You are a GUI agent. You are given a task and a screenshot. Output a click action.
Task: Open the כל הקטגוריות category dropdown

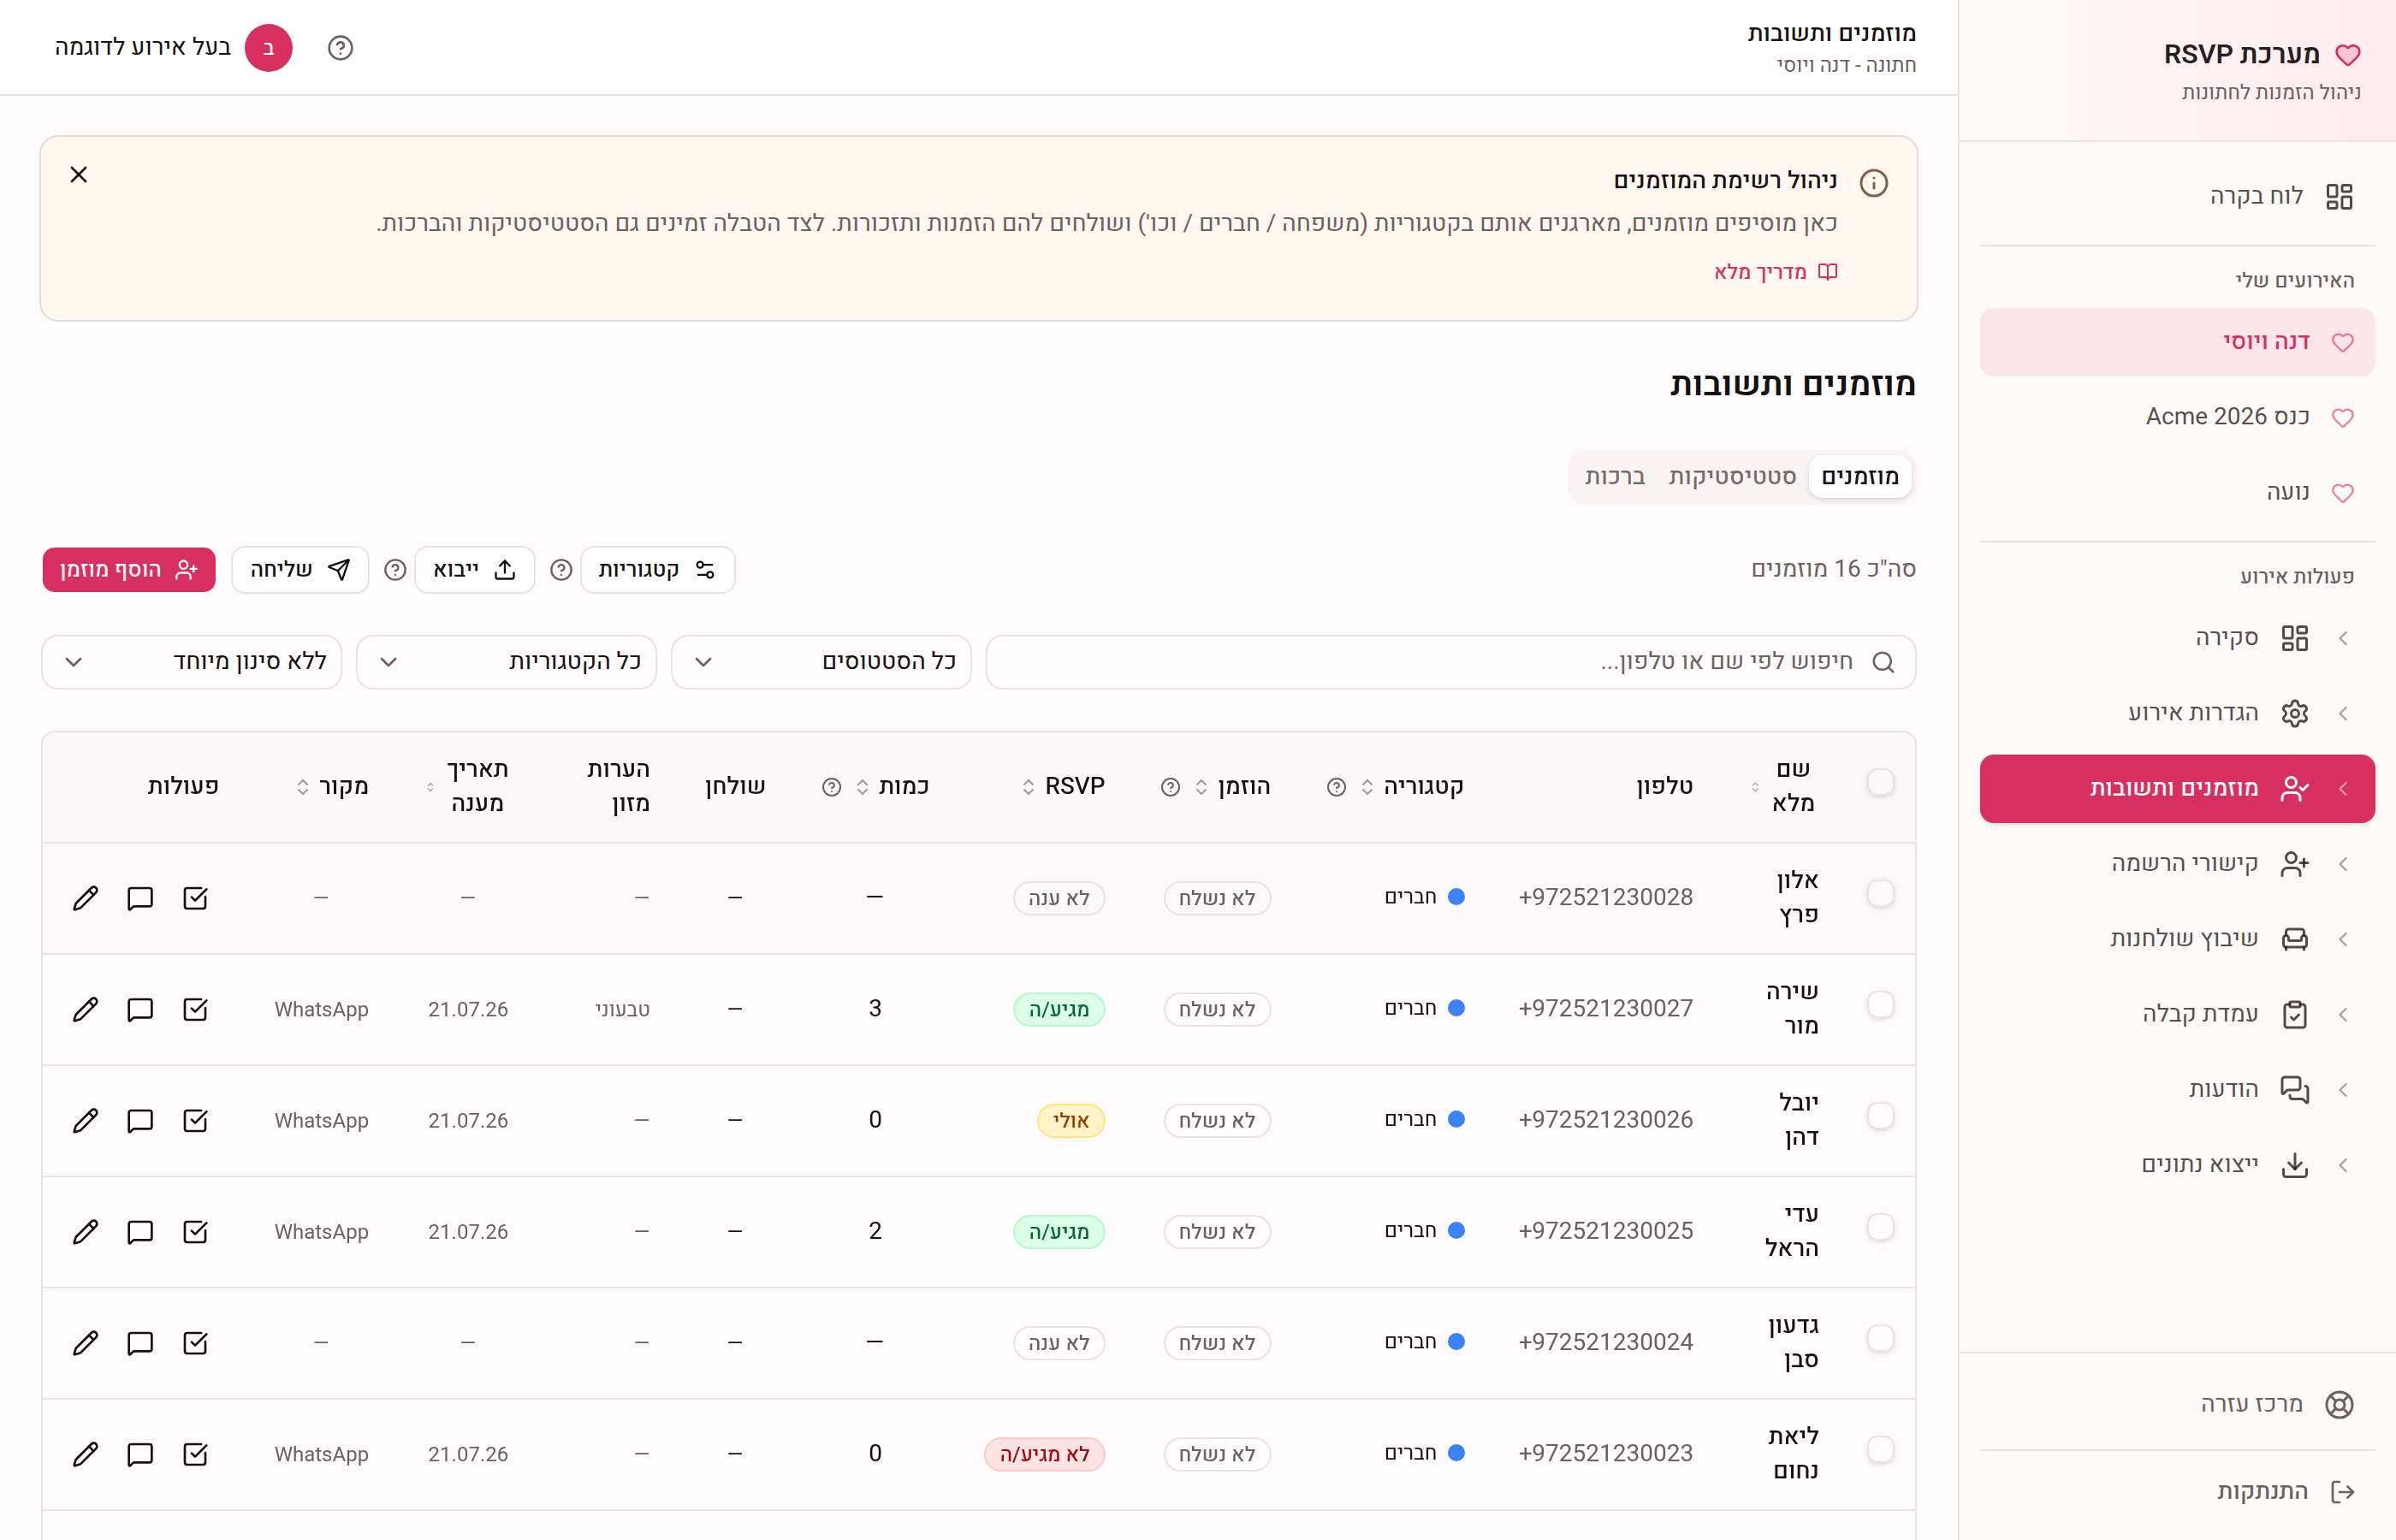pos(506,662)
